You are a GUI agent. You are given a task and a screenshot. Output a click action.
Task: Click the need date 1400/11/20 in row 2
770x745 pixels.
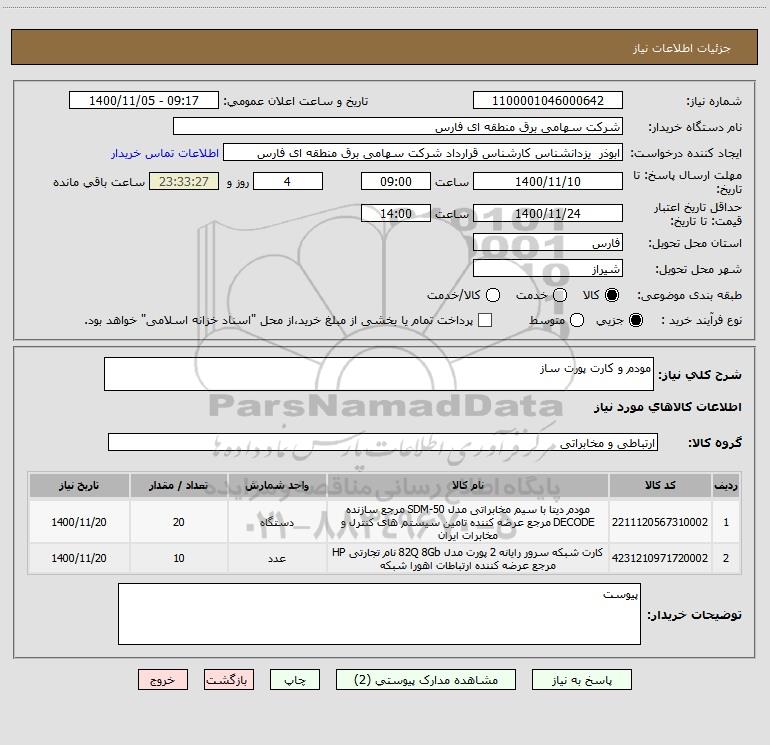[79, 558]
